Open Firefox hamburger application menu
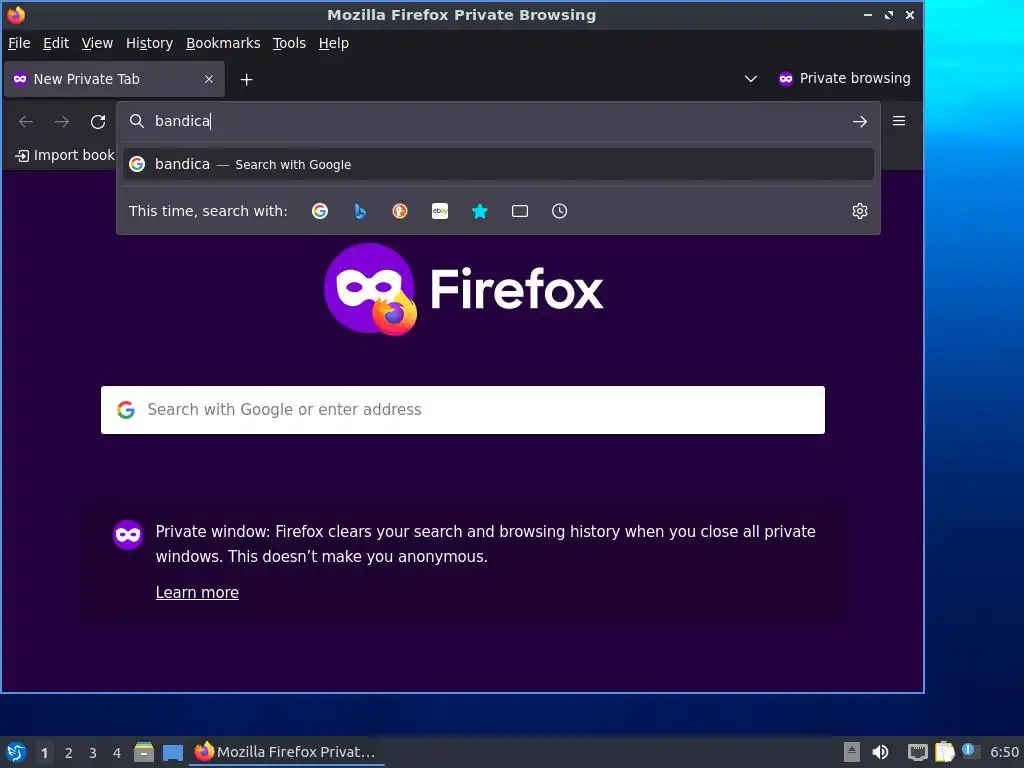Screen dimensions: 1024x768 [x=899, y=121]
